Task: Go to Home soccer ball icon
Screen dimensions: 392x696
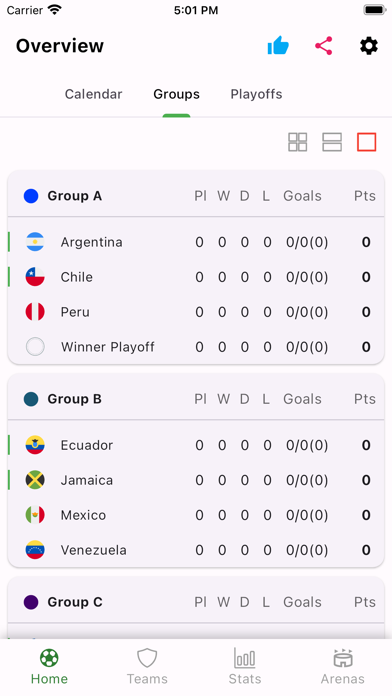Action: pyautogui.click(x=49, y=658)
